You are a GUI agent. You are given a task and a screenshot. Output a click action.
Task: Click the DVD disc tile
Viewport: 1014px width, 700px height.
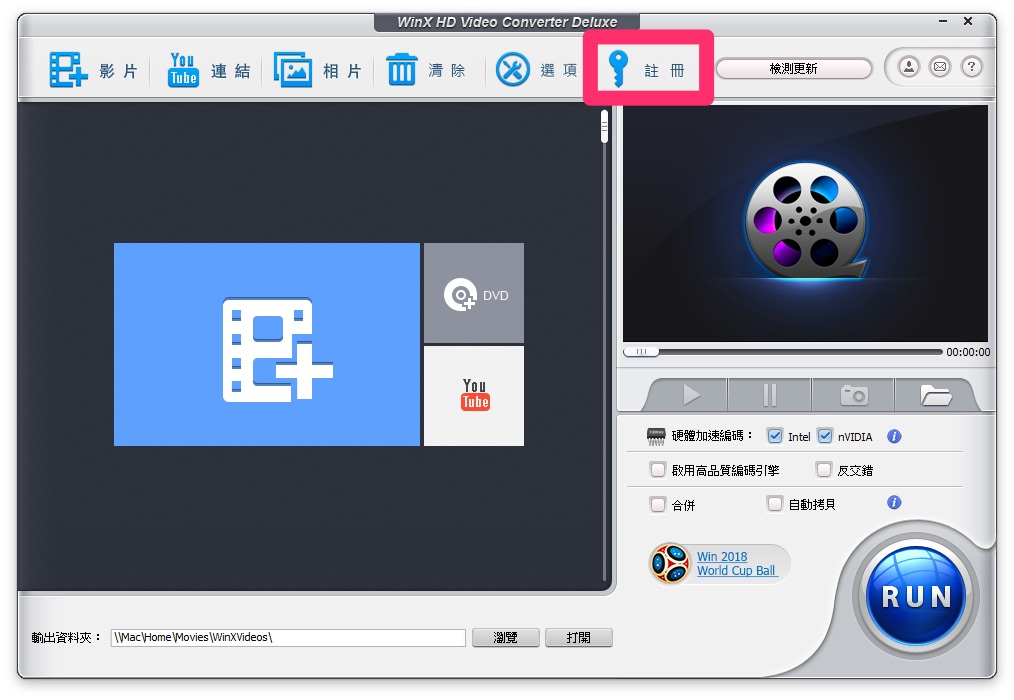coord(474,293)
